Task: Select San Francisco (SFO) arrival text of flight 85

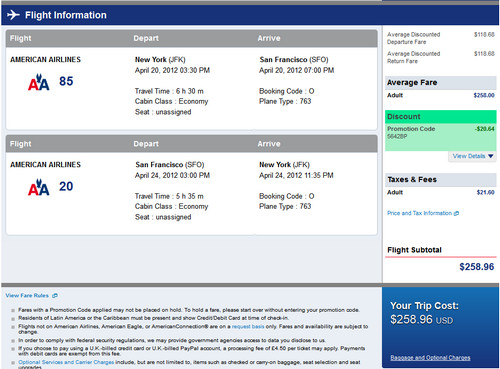Action: 294,60
